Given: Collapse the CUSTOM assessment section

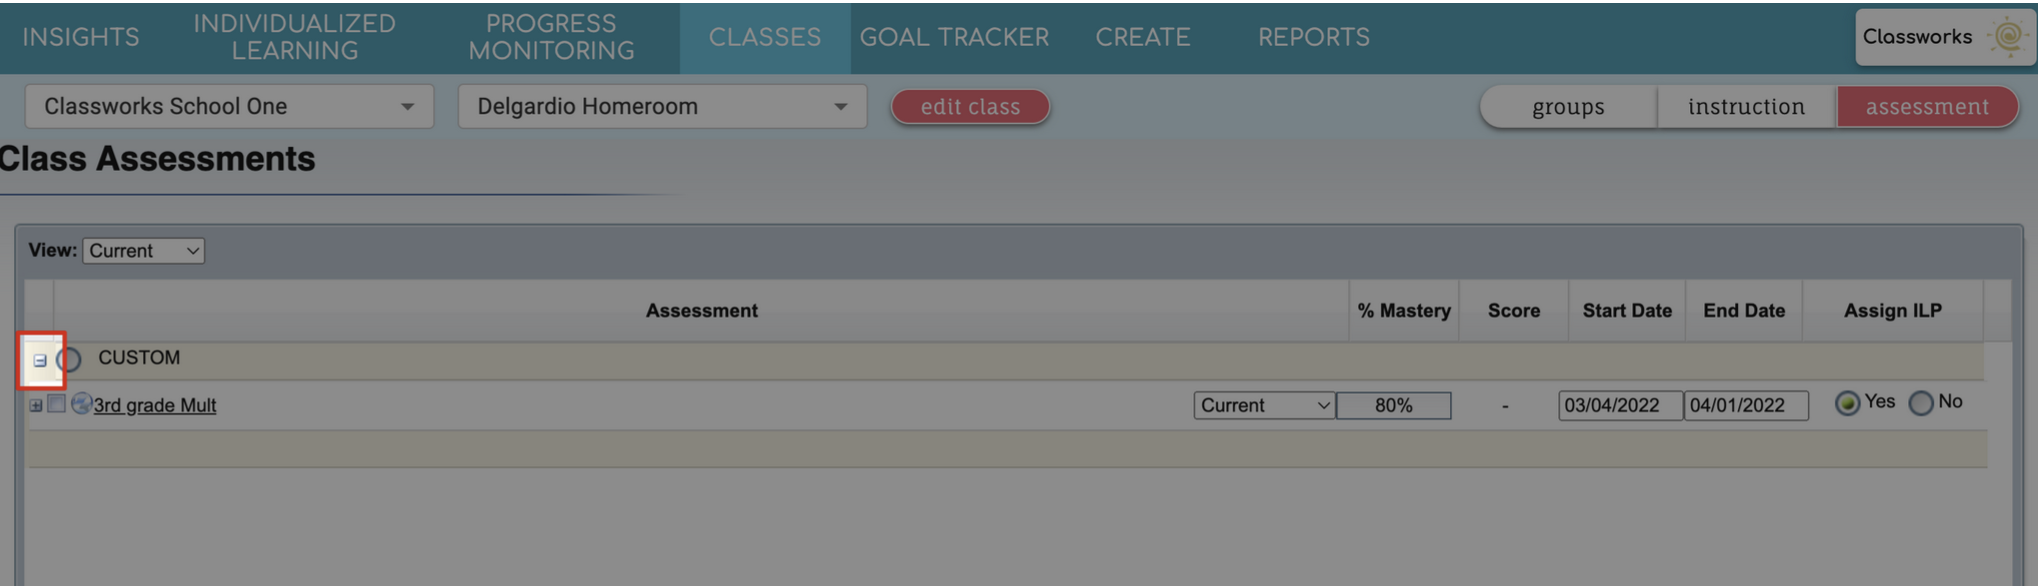Looking at the screenshot, I should [x=38, y=357].
